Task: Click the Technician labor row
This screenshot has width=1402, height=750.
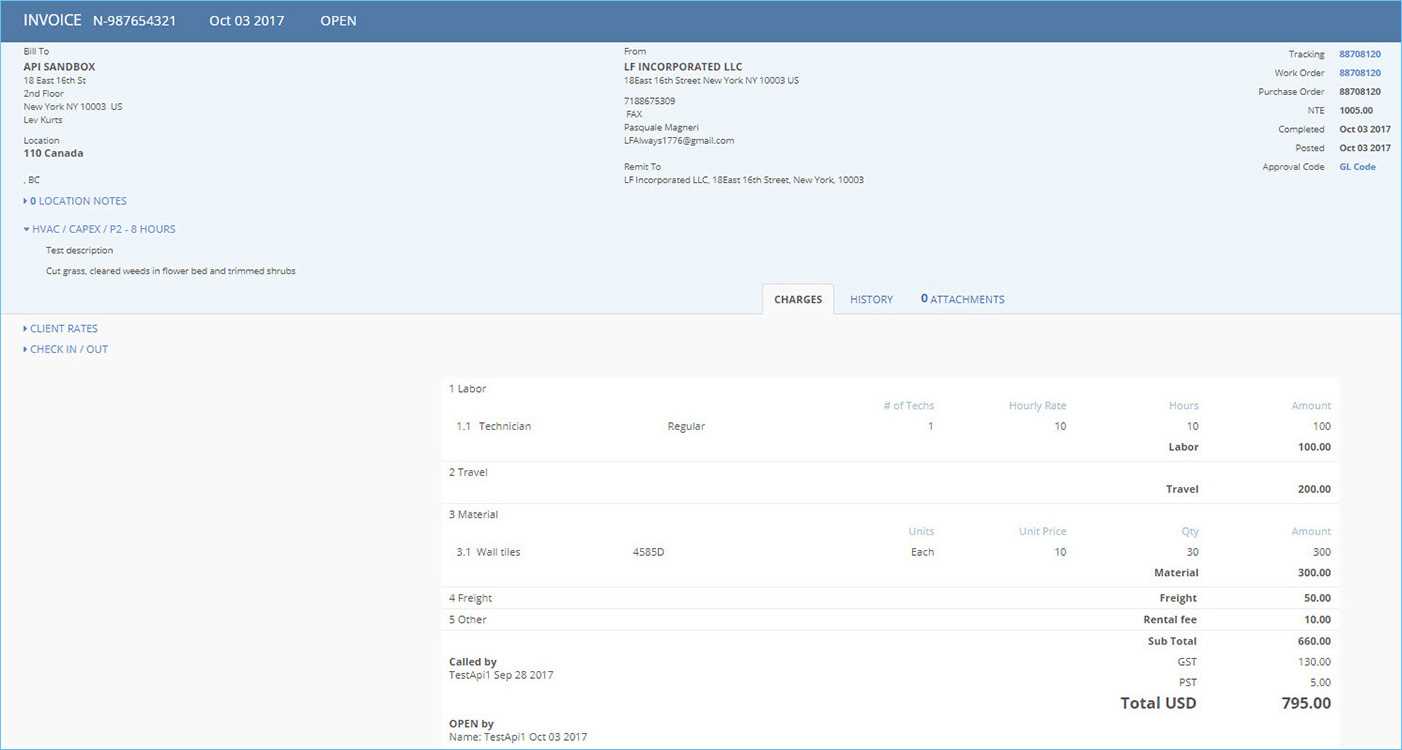Action: pos(890,426)
